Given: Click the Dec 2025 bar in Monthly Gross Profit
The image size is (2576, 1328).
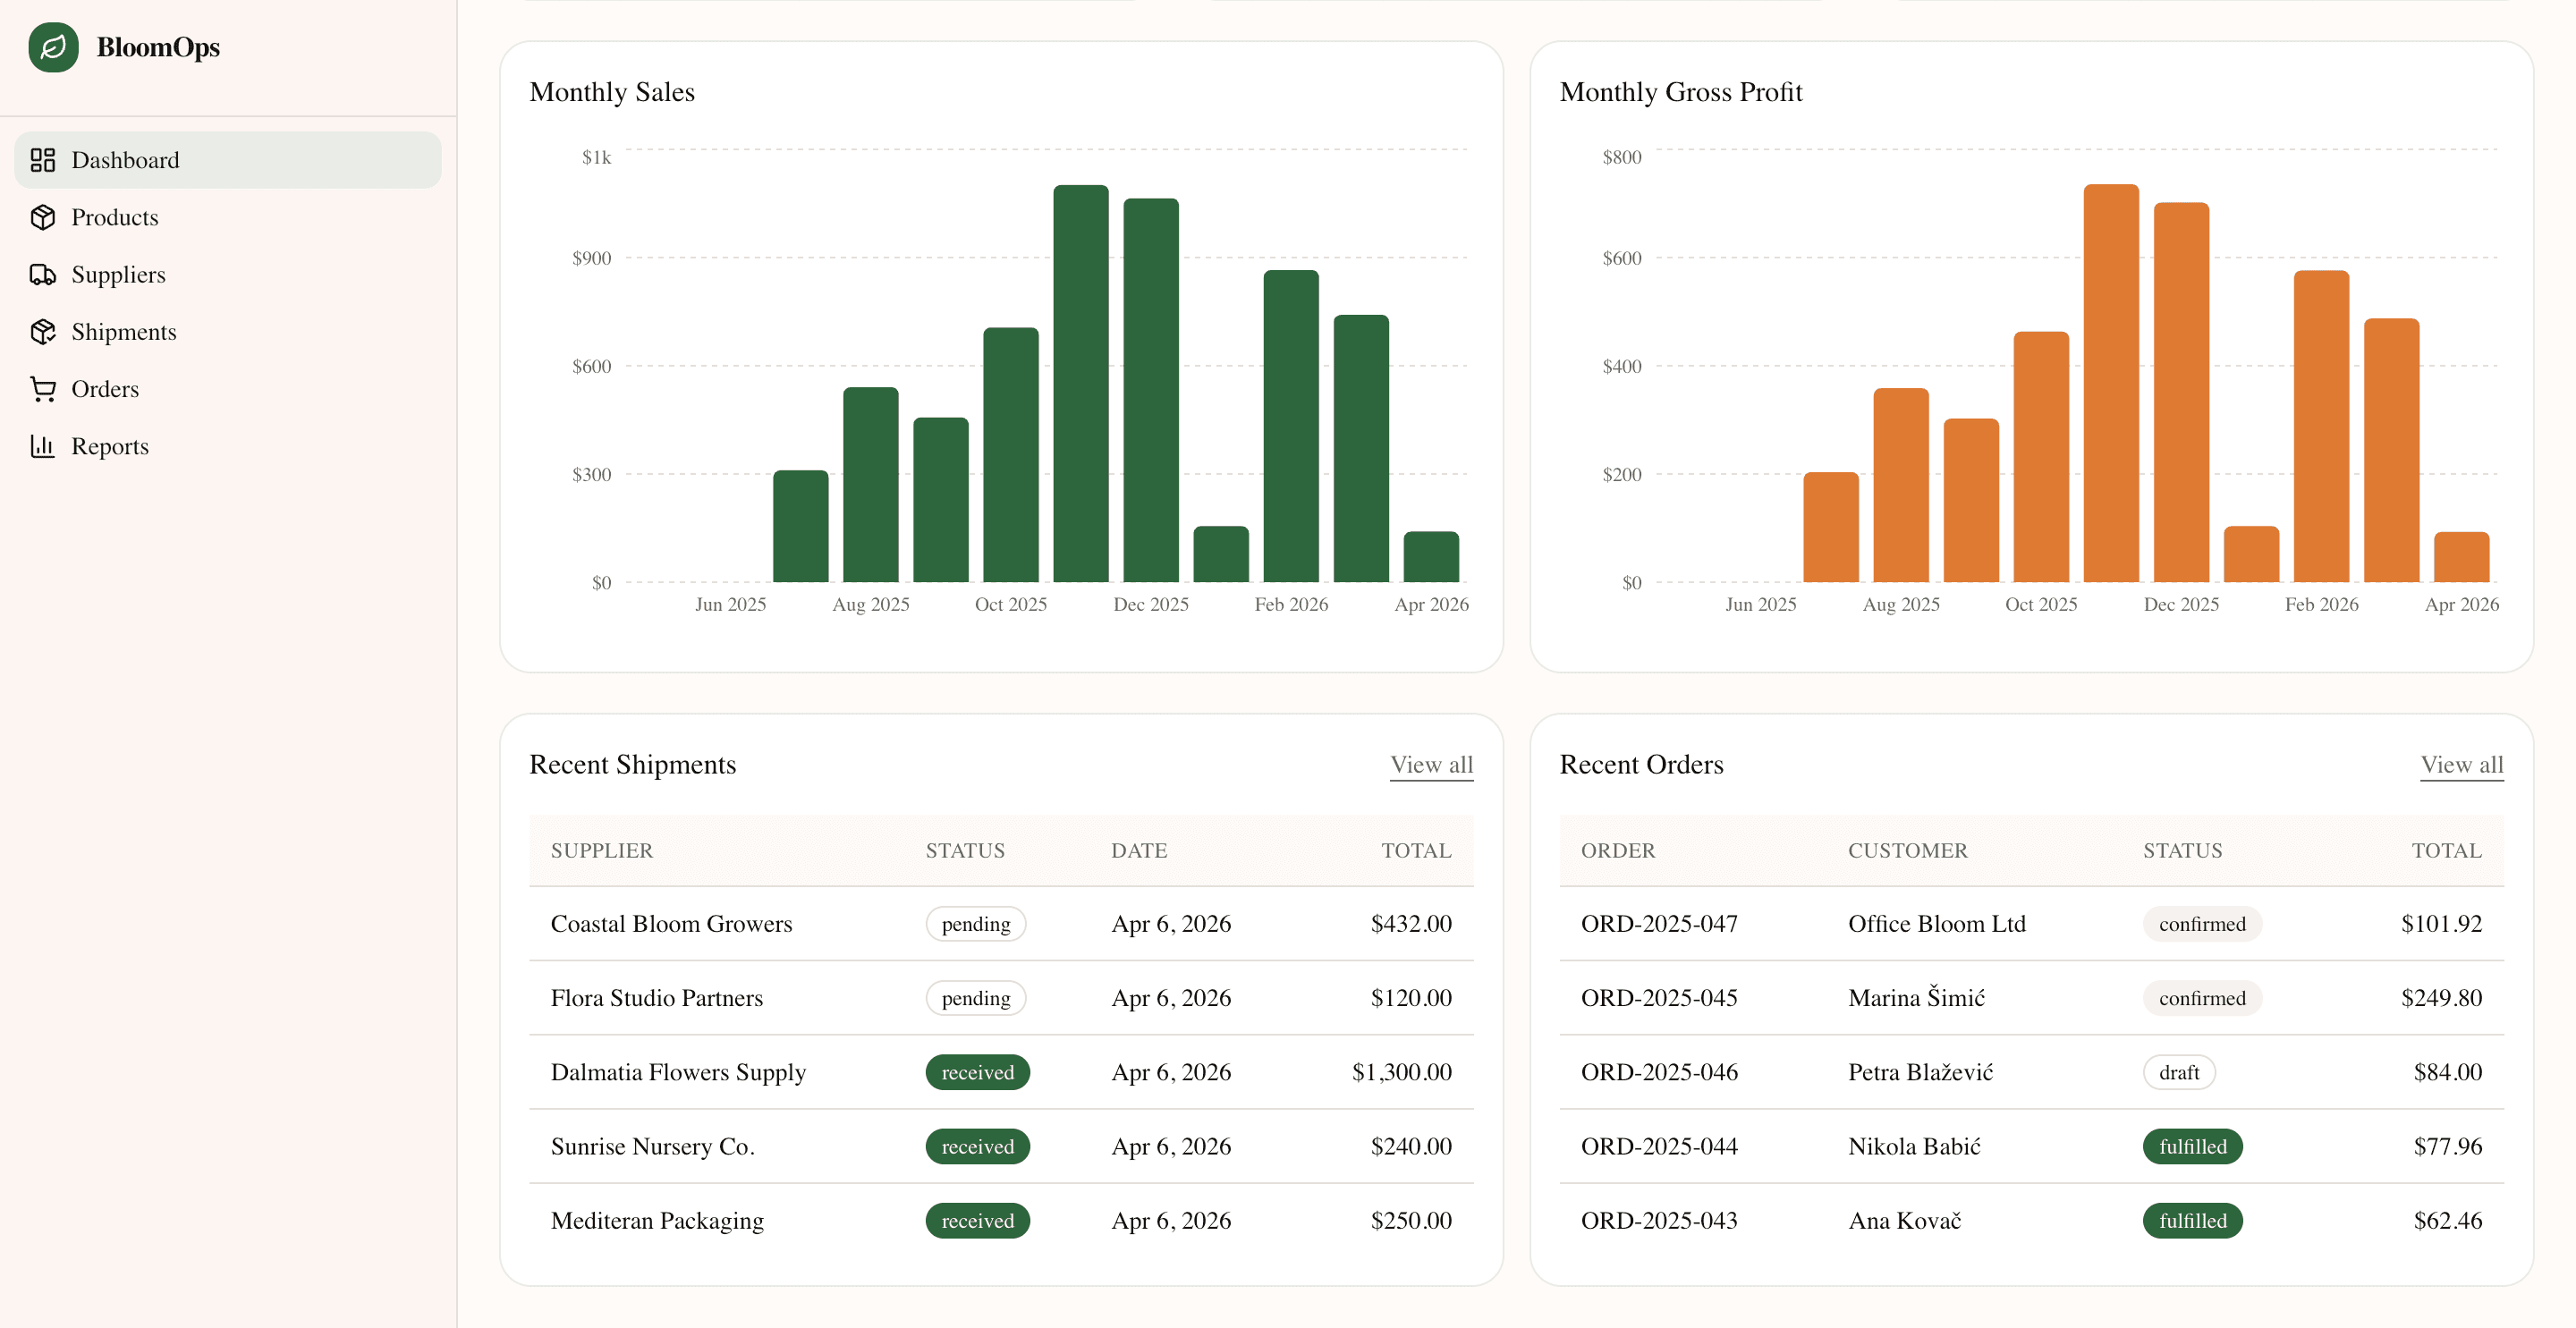Looking at the screenshot, I should [2182, 400].
